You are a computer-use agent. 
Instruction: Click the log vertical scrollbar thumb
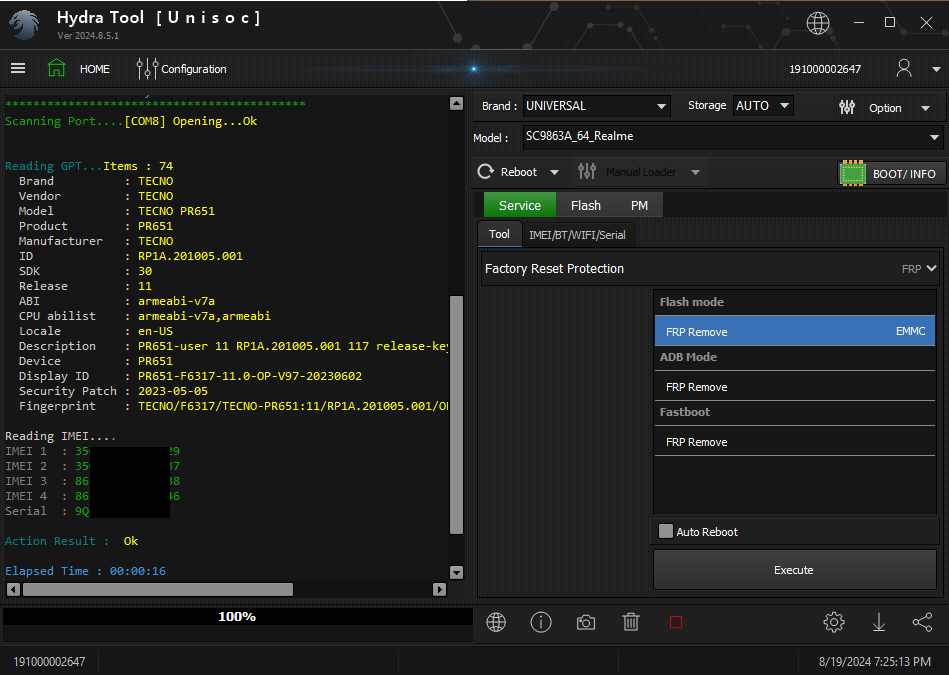(x=456, y=415)
